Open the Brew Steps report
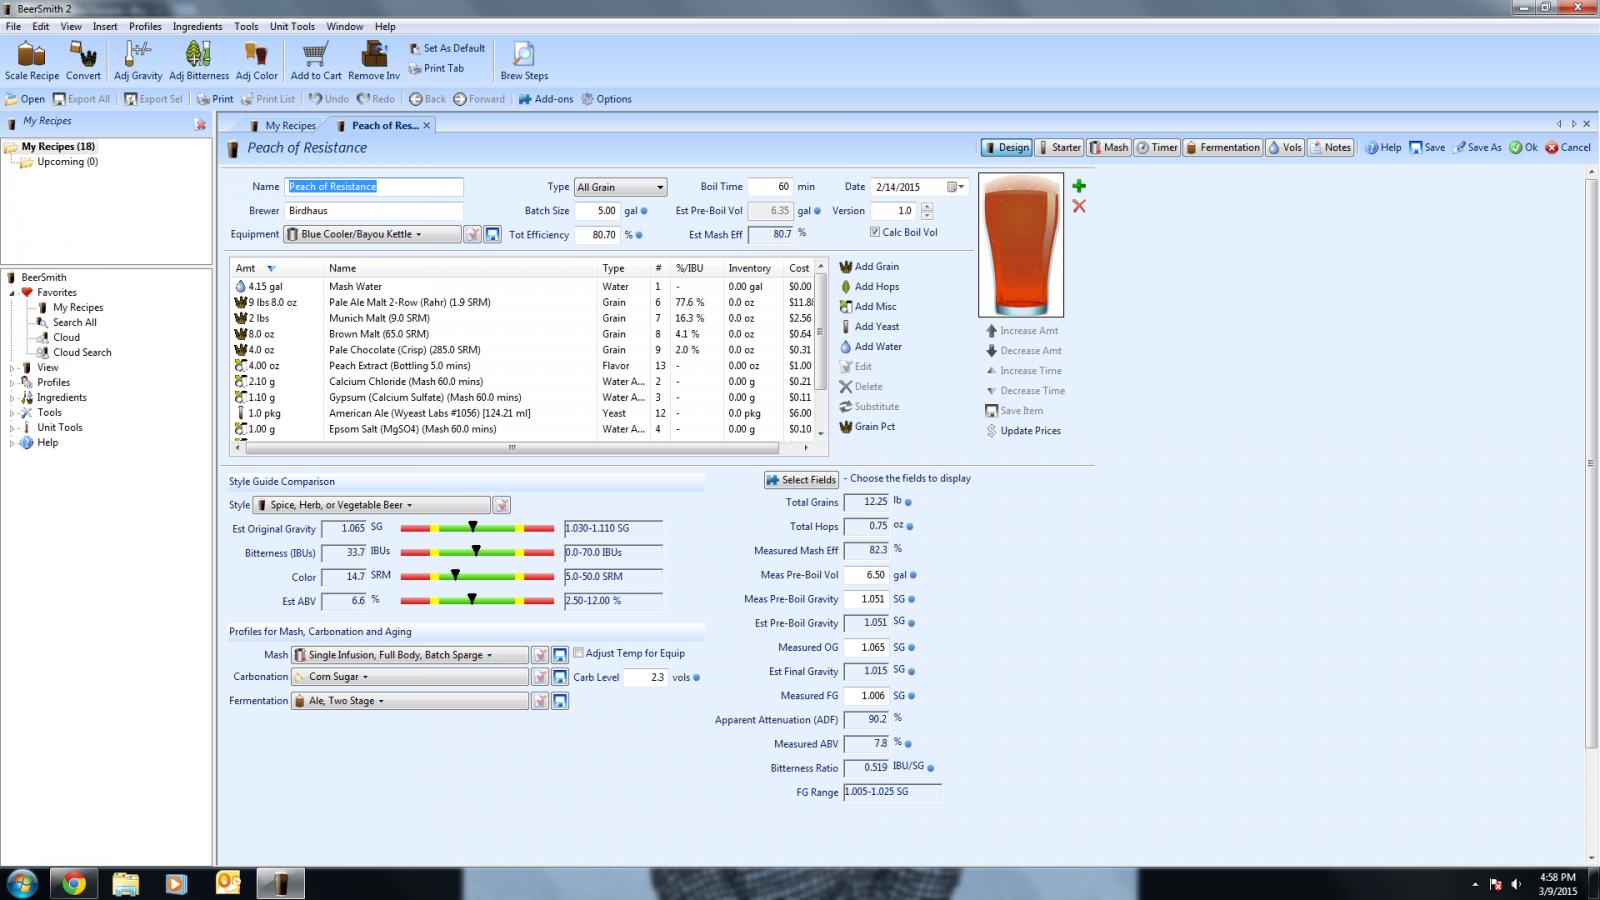 click(x=524, y=61)
